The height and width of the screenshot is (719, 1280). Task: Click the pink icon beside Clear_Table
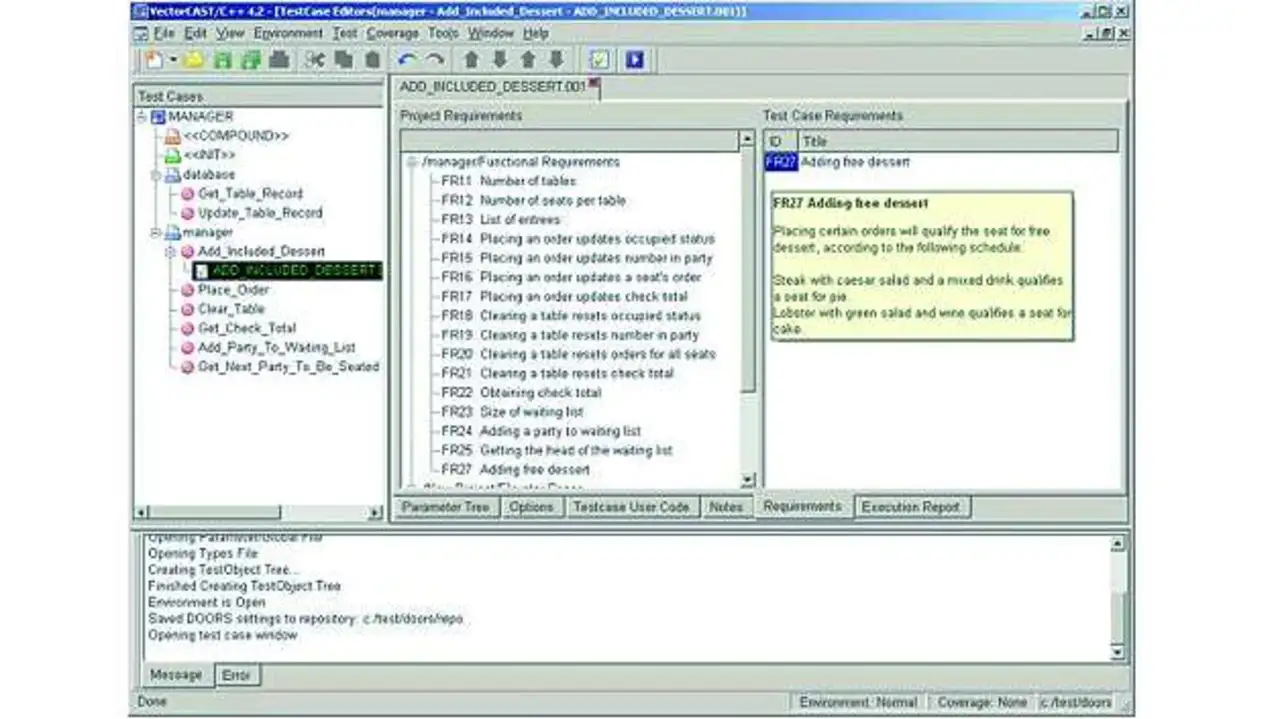pyautogui.click(x=187, y=309)
